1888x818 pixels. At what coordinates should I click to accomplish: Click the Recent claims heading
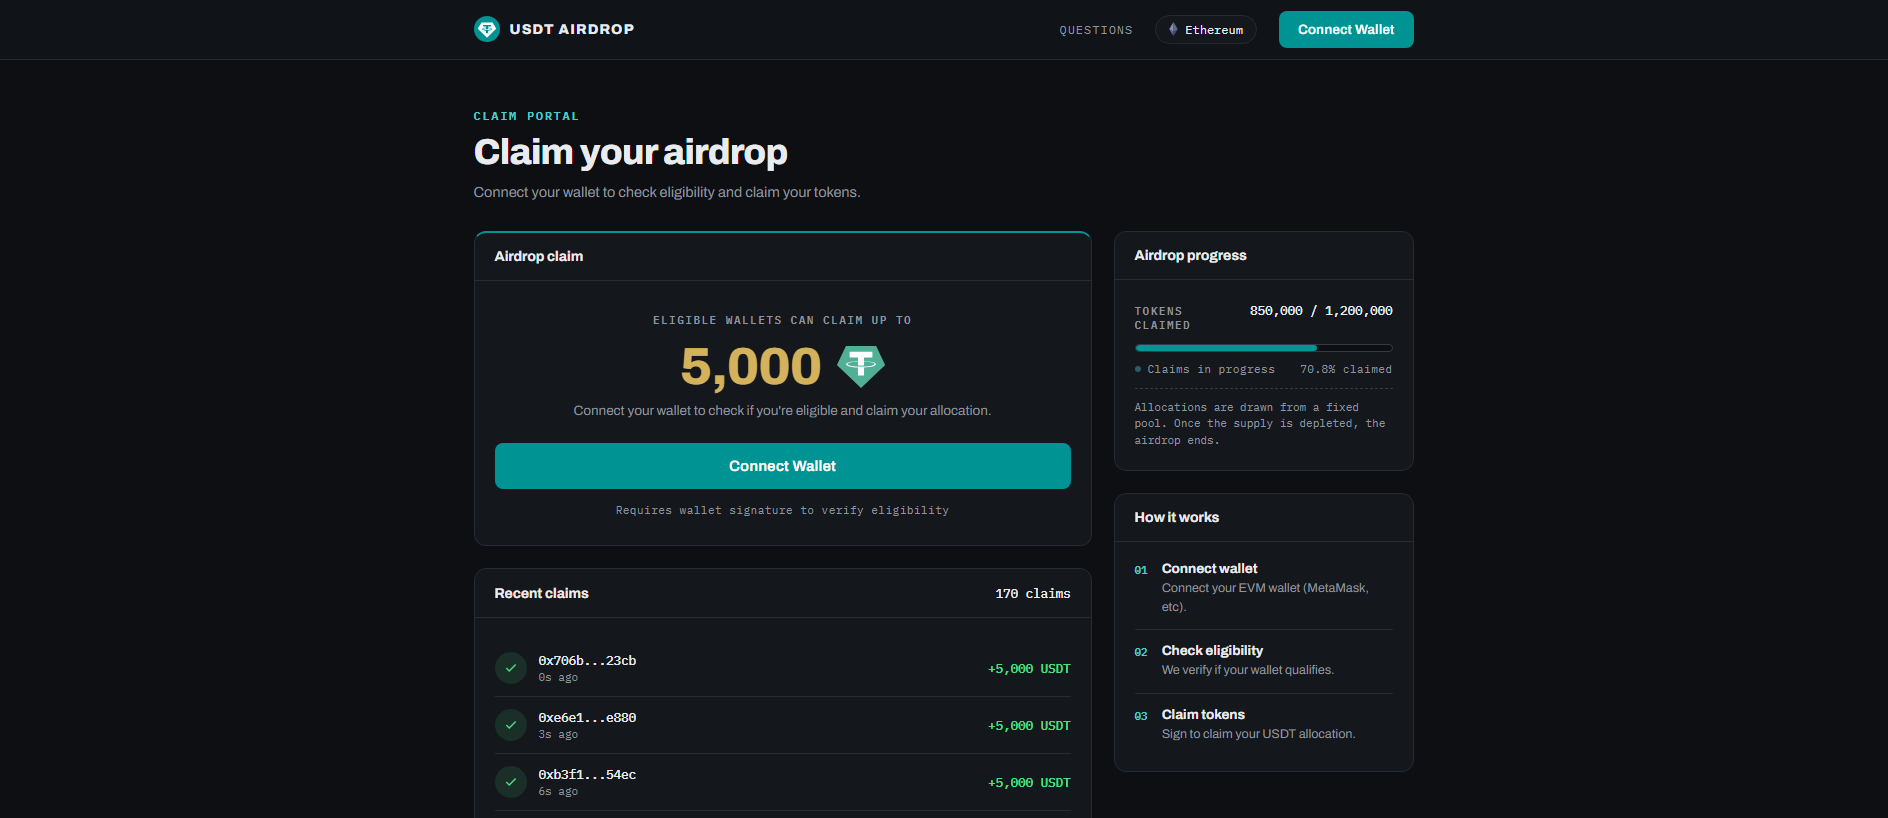pyautogui.click(x=542, y=593)
